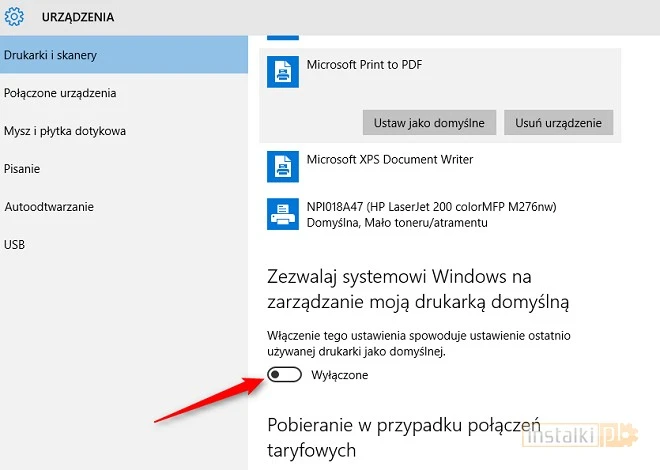This screenshot has width=660, height=470.
Task: Go to Połączone urządzenia
Action: coord(60,93)
